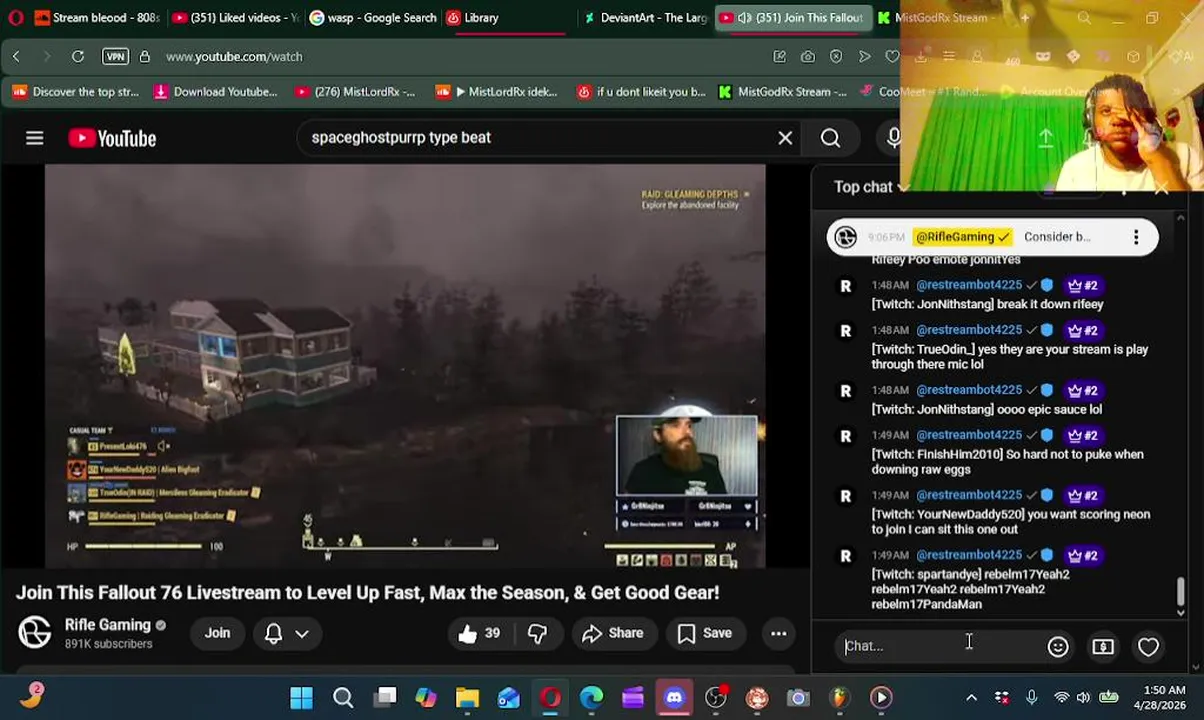The width and height of the screenshot is (1204, 720).
Task: Open Microsoft Edge from taskbar
Action: point(592,697)
